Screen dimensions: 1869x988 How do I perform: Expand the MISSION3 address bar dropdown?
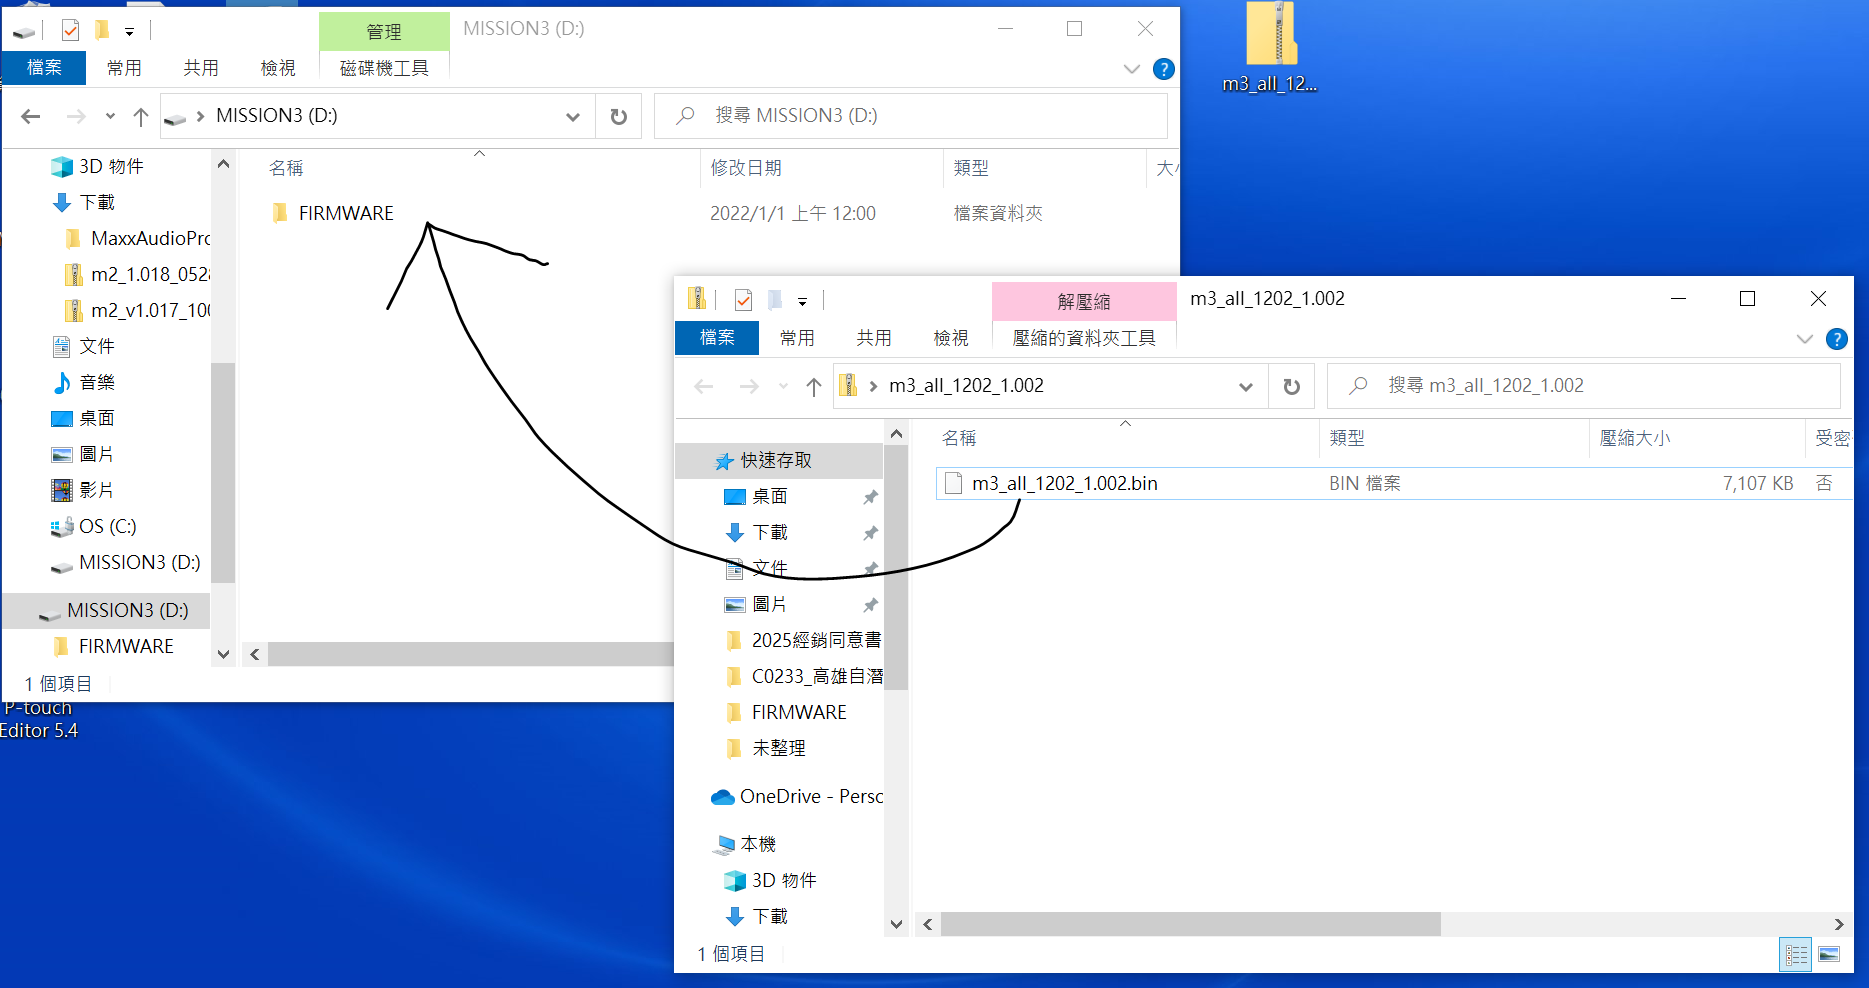(573, 117)
